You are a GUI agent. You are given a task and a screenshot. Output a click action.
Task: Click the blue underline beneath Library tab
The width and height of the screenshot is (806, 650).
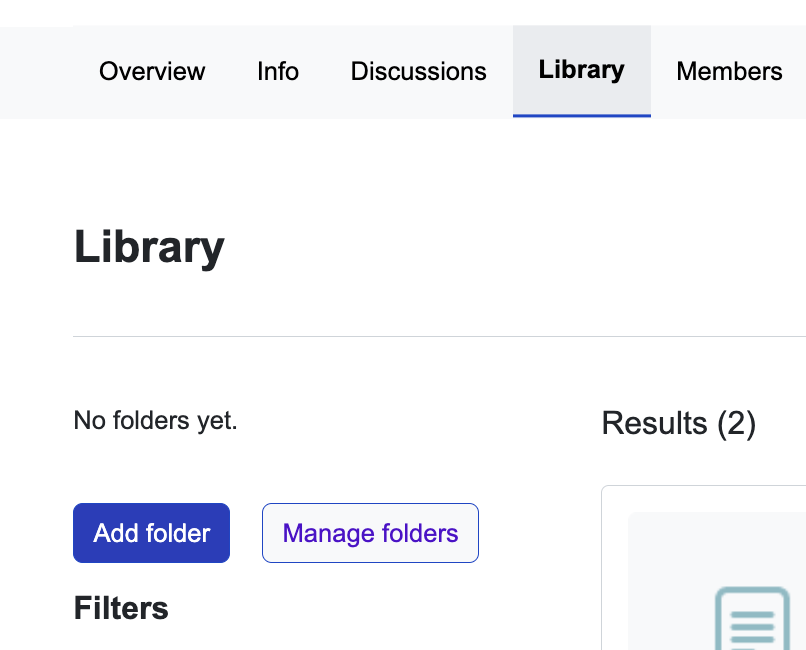tap(581, 115)
